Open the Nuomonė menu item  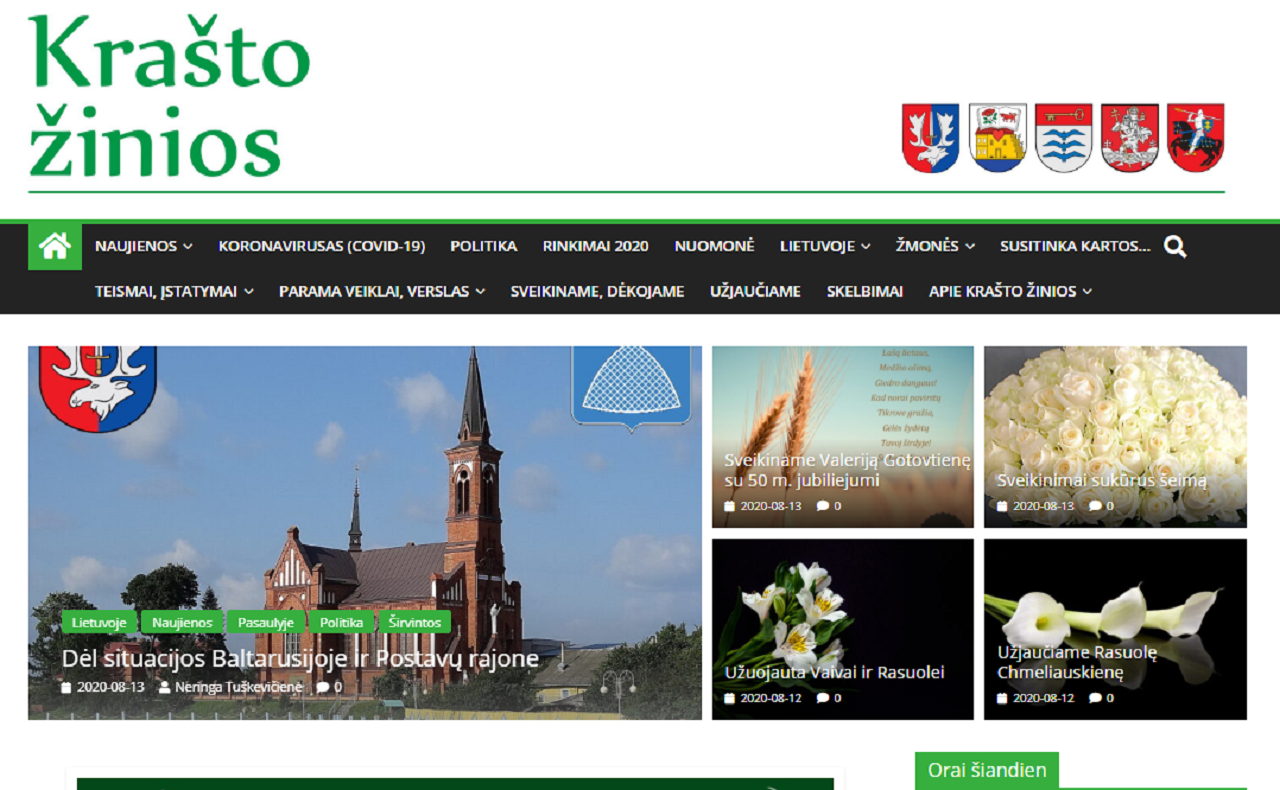(714, 246)
